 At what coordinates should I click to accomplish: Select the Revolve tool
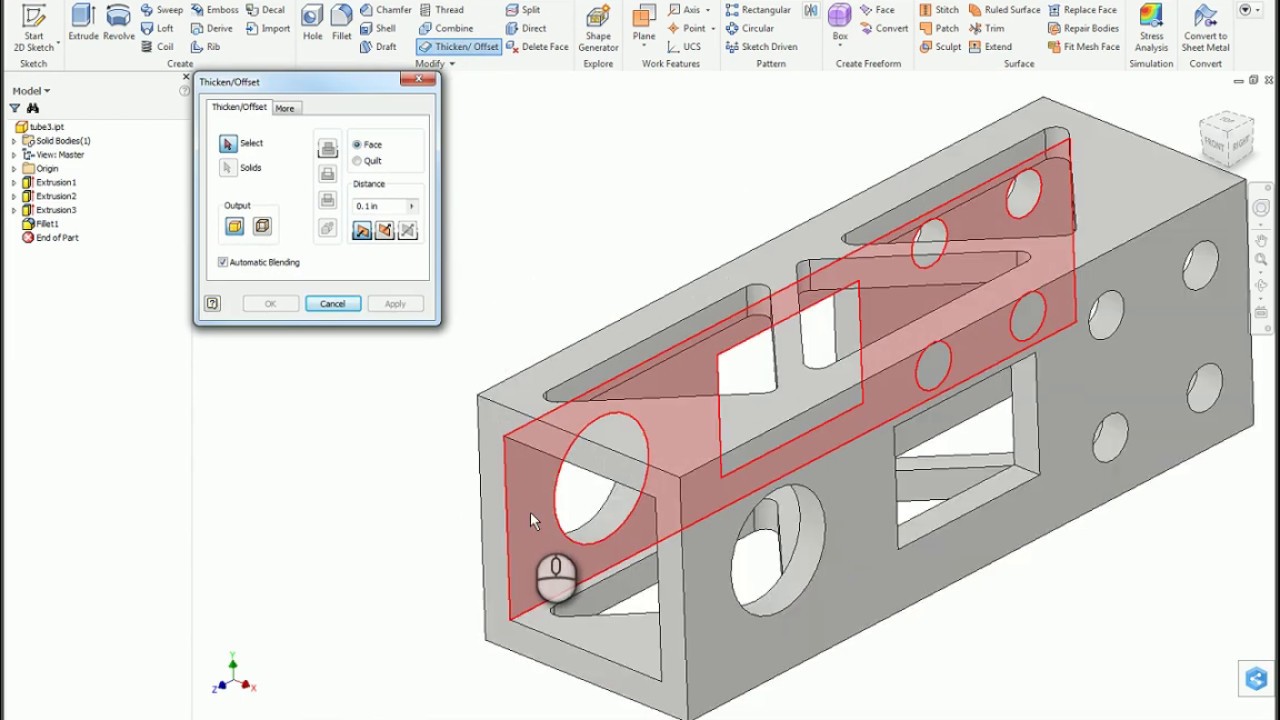click(118, 24)
